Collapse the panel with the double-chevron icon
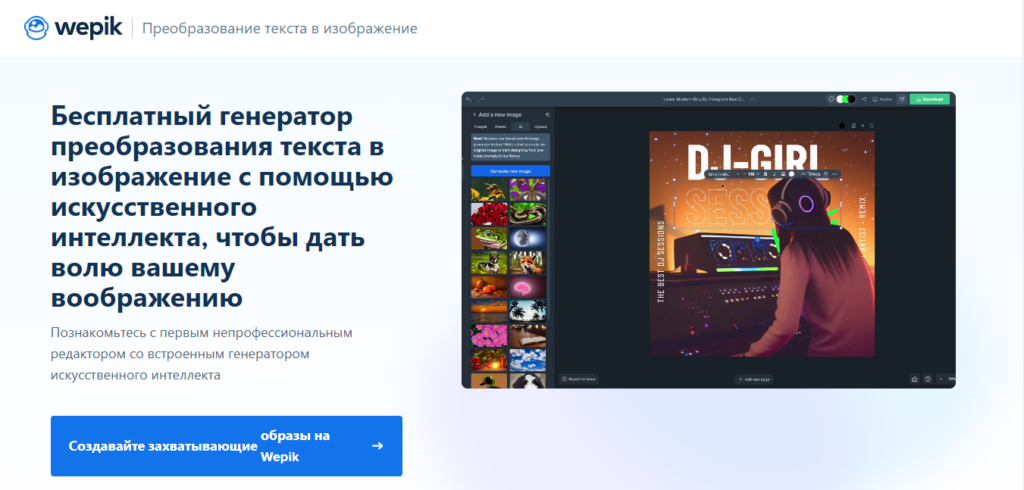Viewport: 1024px width, 490px height. [547, 114]
